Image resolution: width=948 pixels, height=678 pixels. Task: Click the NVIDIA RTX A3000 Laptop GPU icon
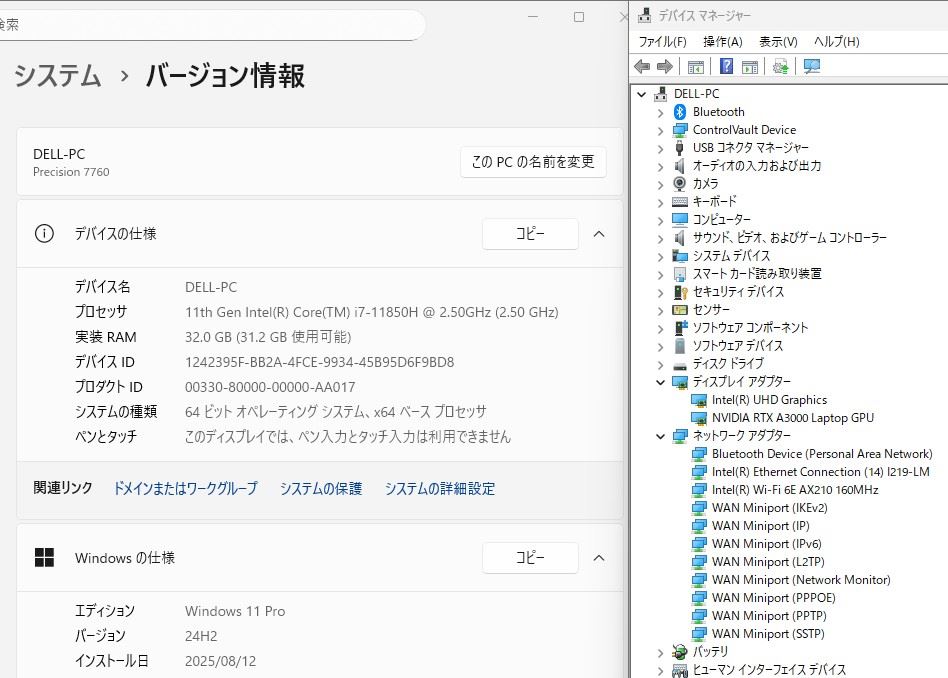pyautogui.click(x=700, y=418)
